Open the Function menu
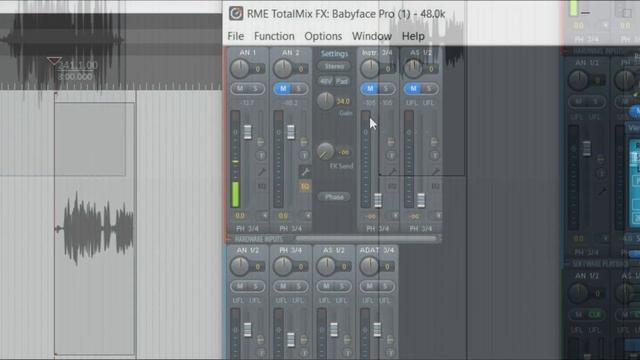The width and height of the screenshot is (640, 360). (x=274, y=36)
